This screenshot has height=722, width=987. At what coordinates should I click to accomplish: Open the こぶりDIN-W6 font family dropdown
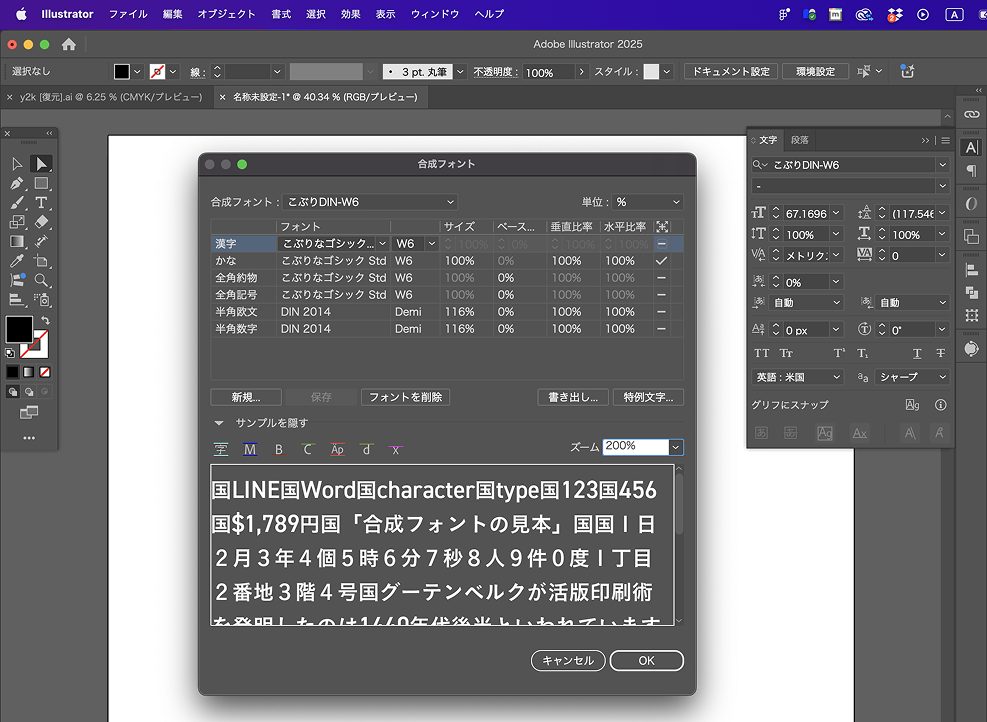click(x=942, y=165)
